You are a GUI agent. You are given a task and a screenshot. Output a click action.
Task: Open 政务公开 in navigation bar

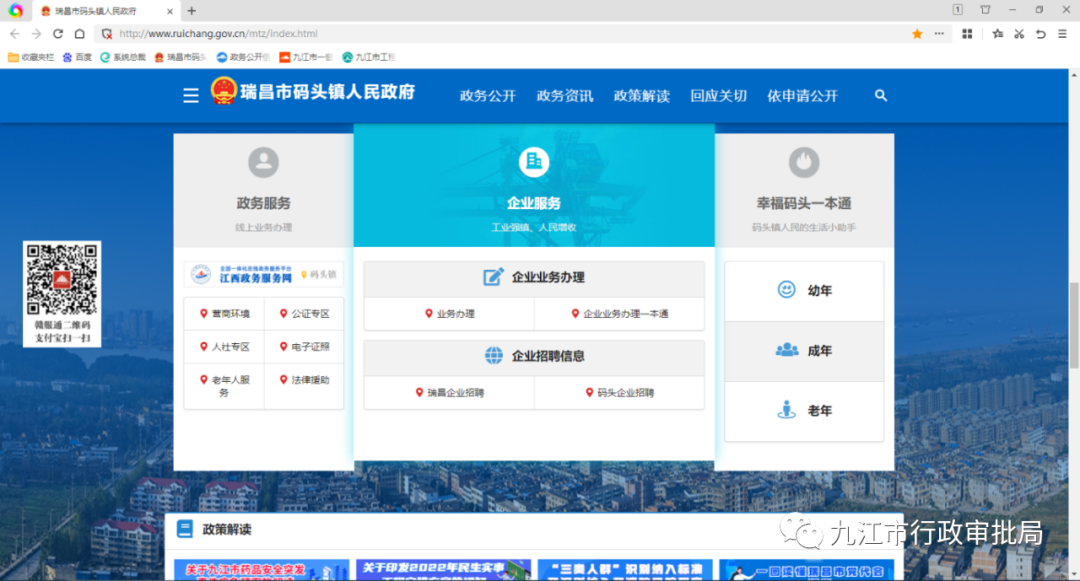[x=488, y=96]
